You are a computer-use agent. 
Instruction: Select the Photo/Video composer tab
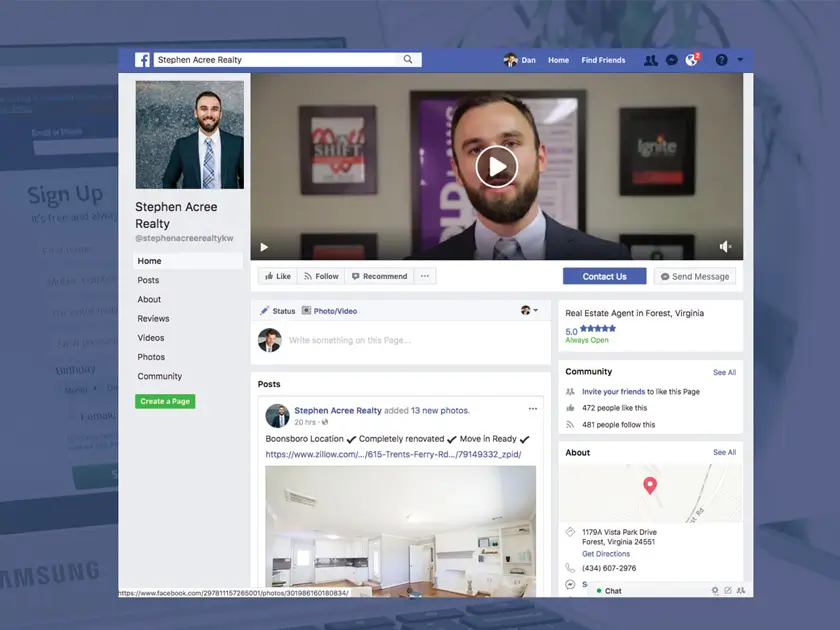[x=329, y=311]
